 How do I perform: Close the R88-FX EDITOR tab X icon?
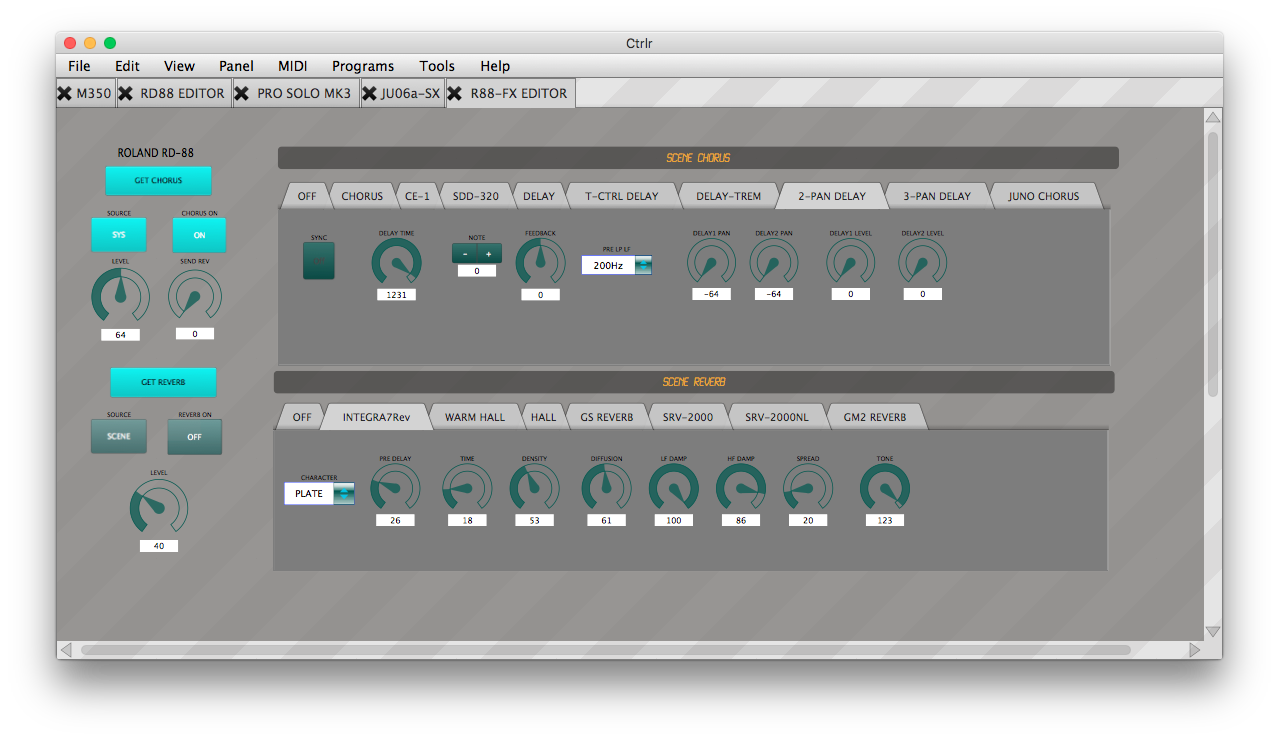coord(454,93)
